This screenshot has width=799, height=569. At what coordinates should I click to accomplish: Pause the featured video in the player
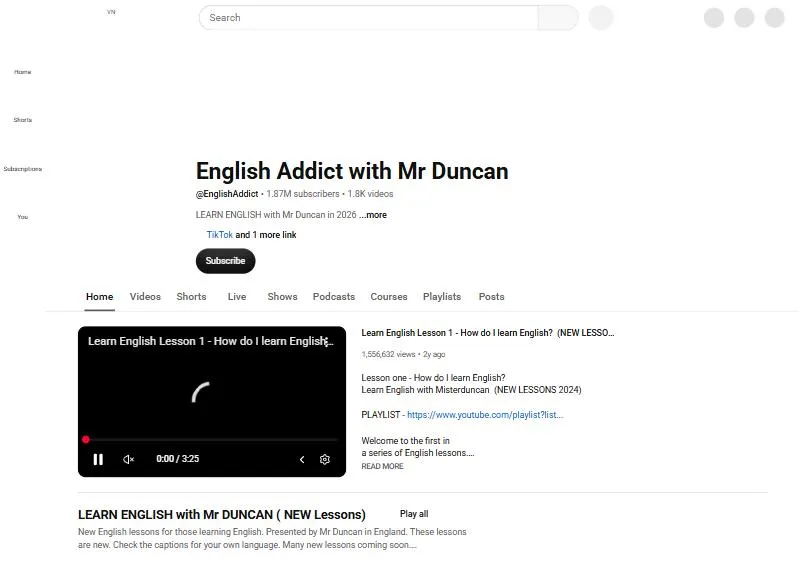point(98,459)
